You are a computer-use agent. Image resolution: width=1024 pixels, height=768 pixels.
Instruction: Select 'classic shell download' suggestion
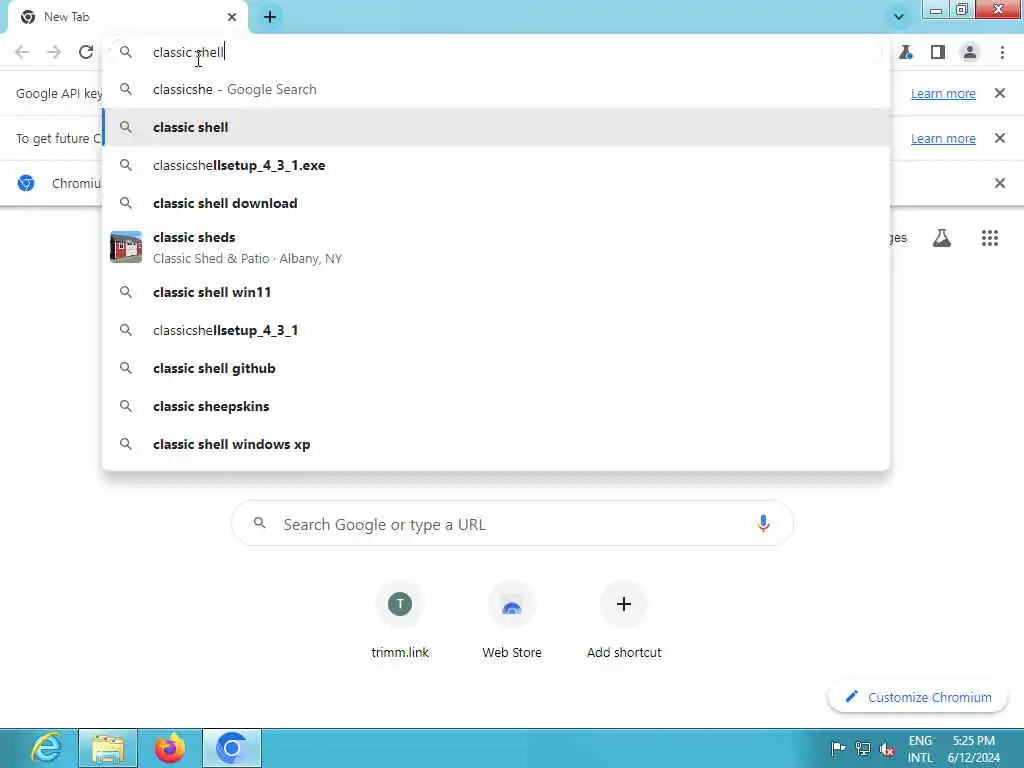[496, 203]
